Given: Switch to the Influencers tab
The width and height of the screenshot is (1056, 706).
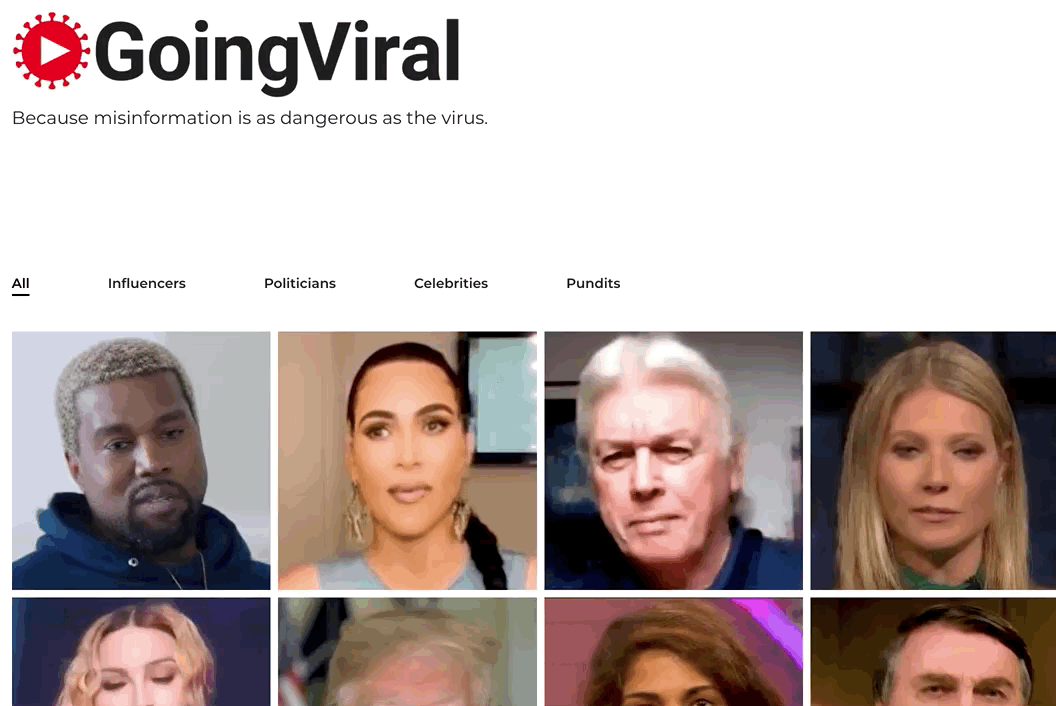Looking at the screenshot, I should click(147, 283).
